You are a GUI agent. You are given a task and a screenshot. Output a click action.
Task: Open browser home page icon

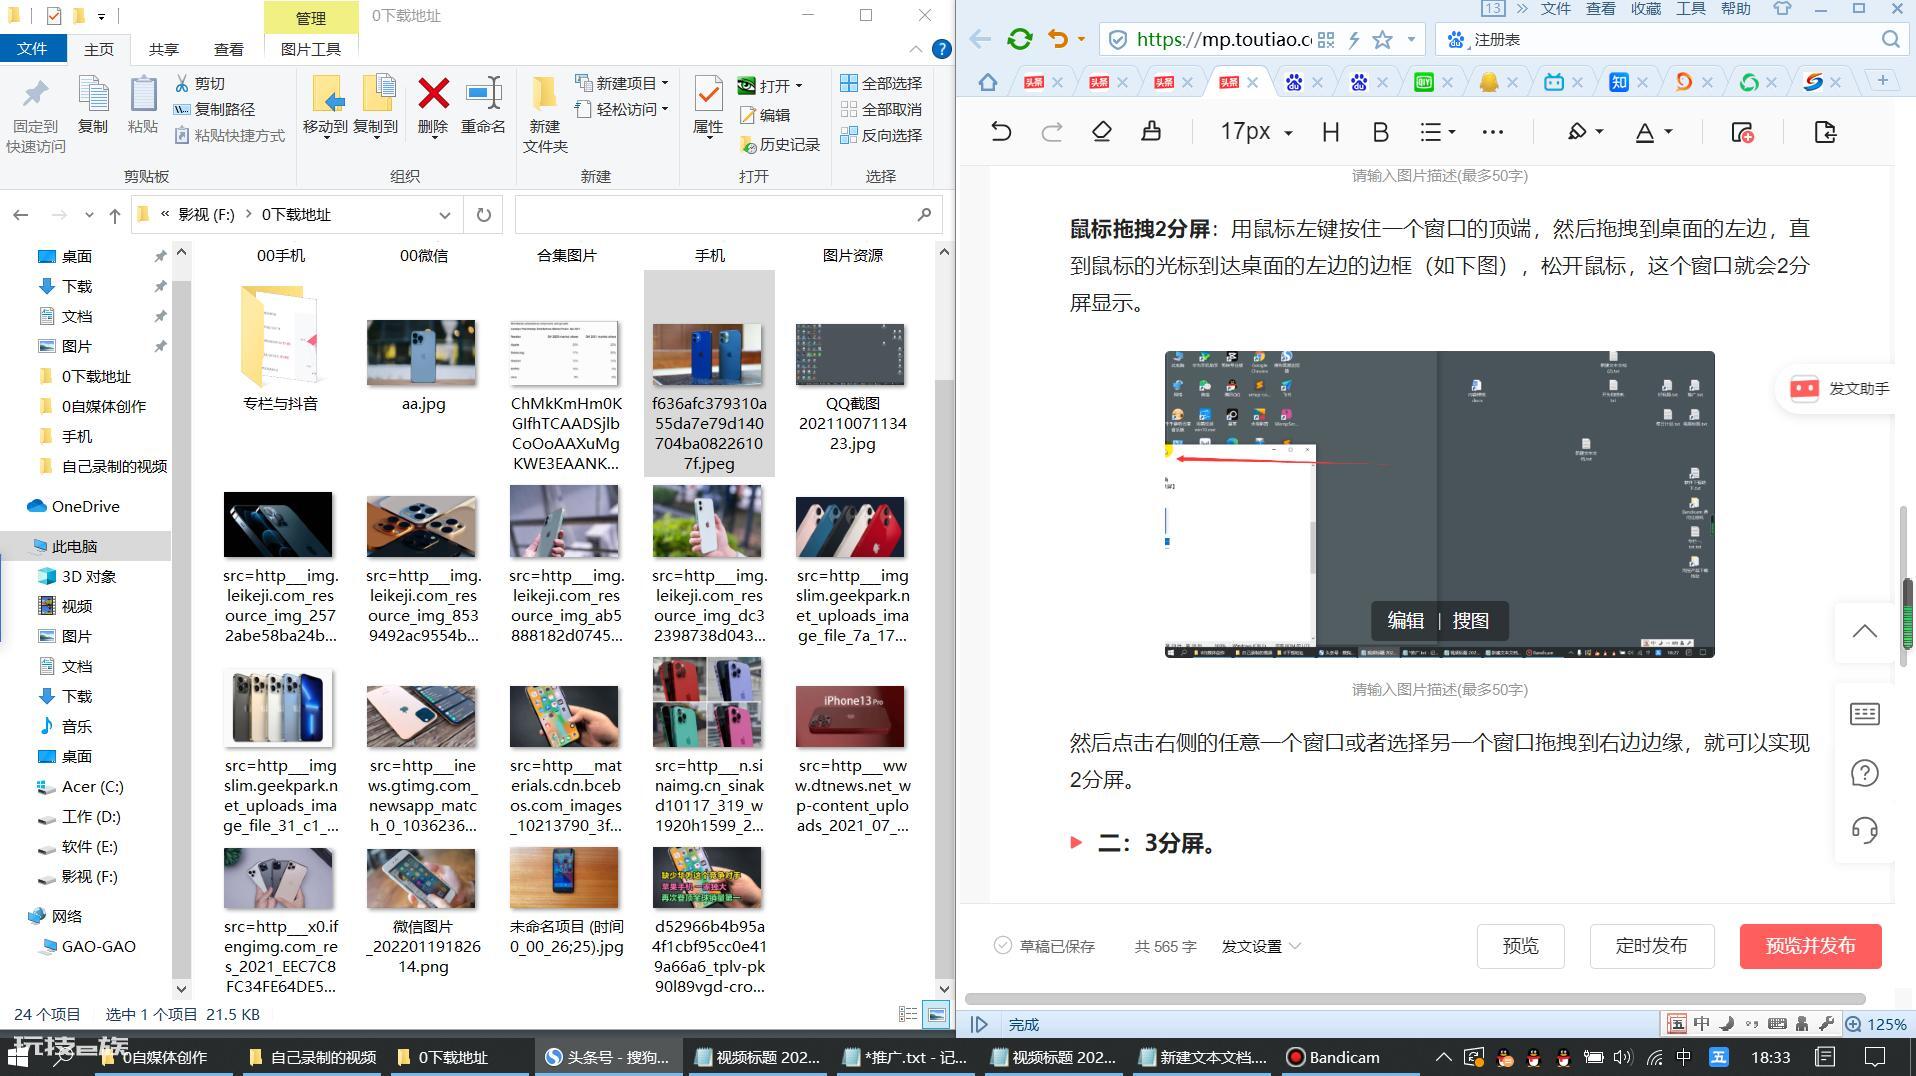pos(988,82)
